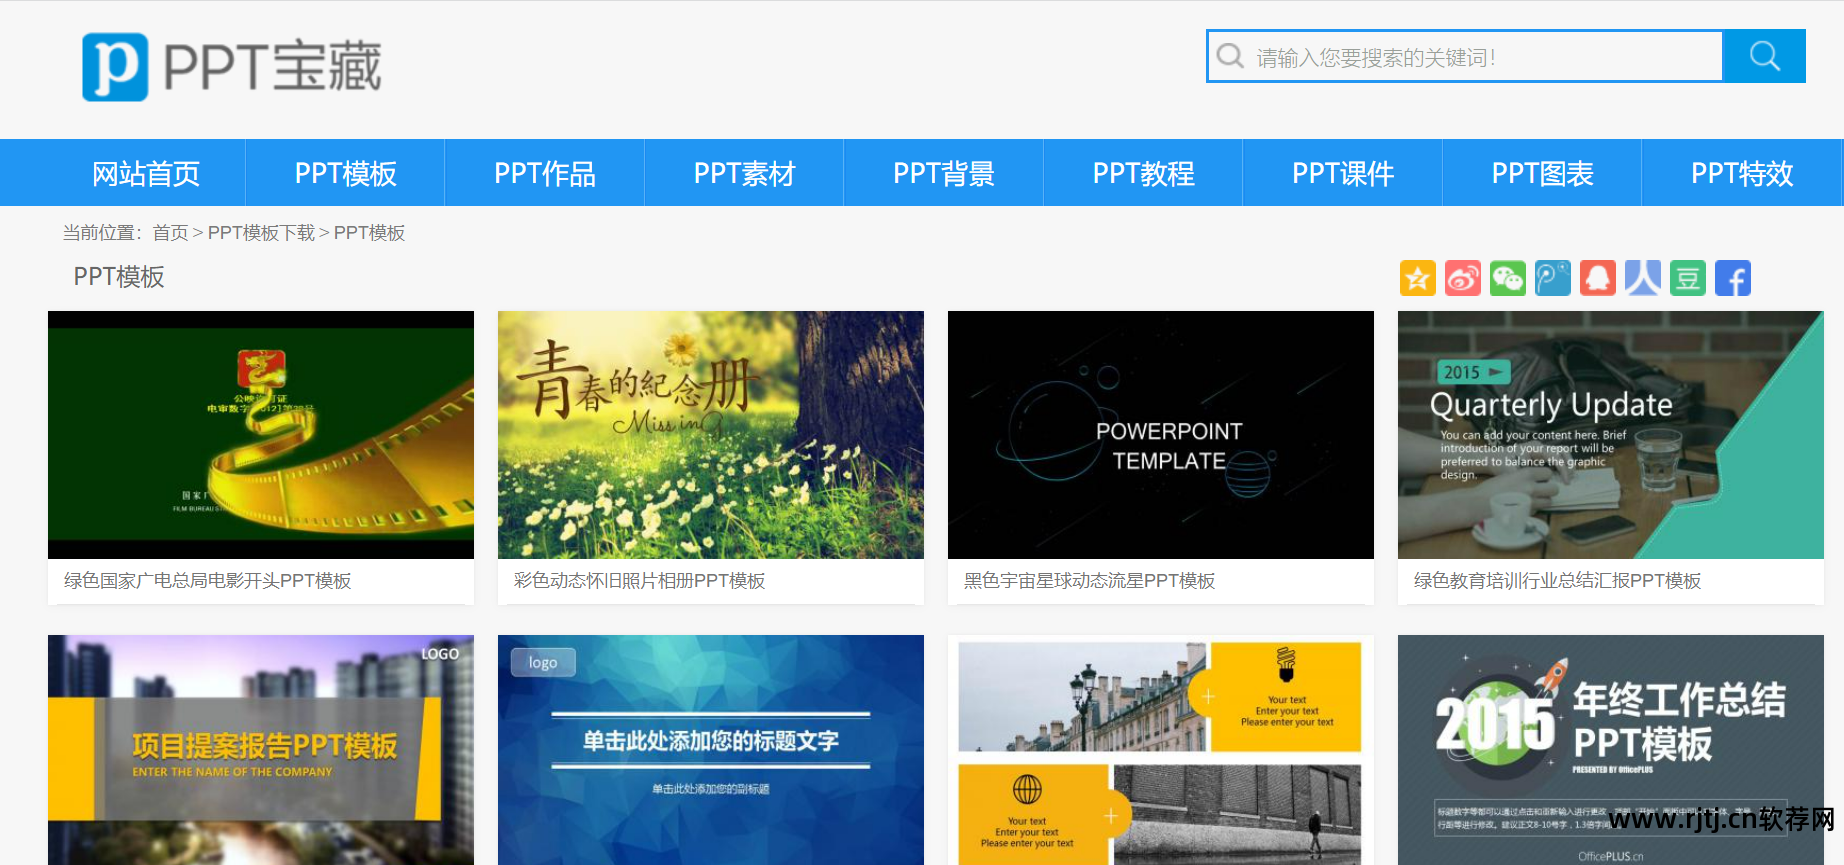Screen dimensions: 1844x865
Task: Open PPT背景 navigation item
Action: [x=944, y=173]
